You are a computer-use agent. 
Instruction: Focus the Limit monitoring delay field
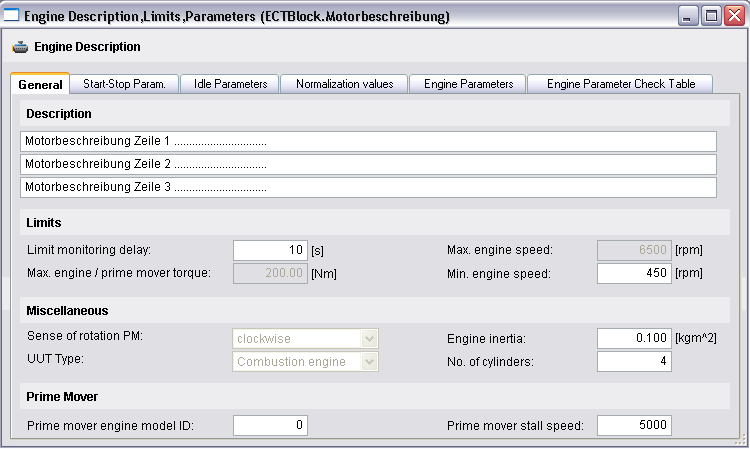point(270,250)
